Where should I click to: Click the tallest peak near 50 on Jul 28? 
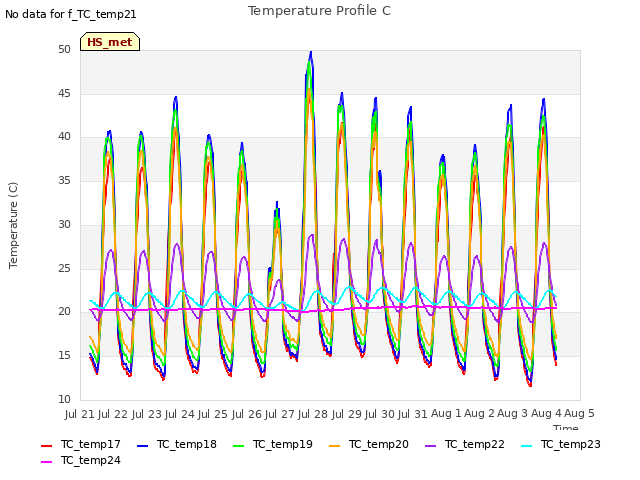pos(311,53)
